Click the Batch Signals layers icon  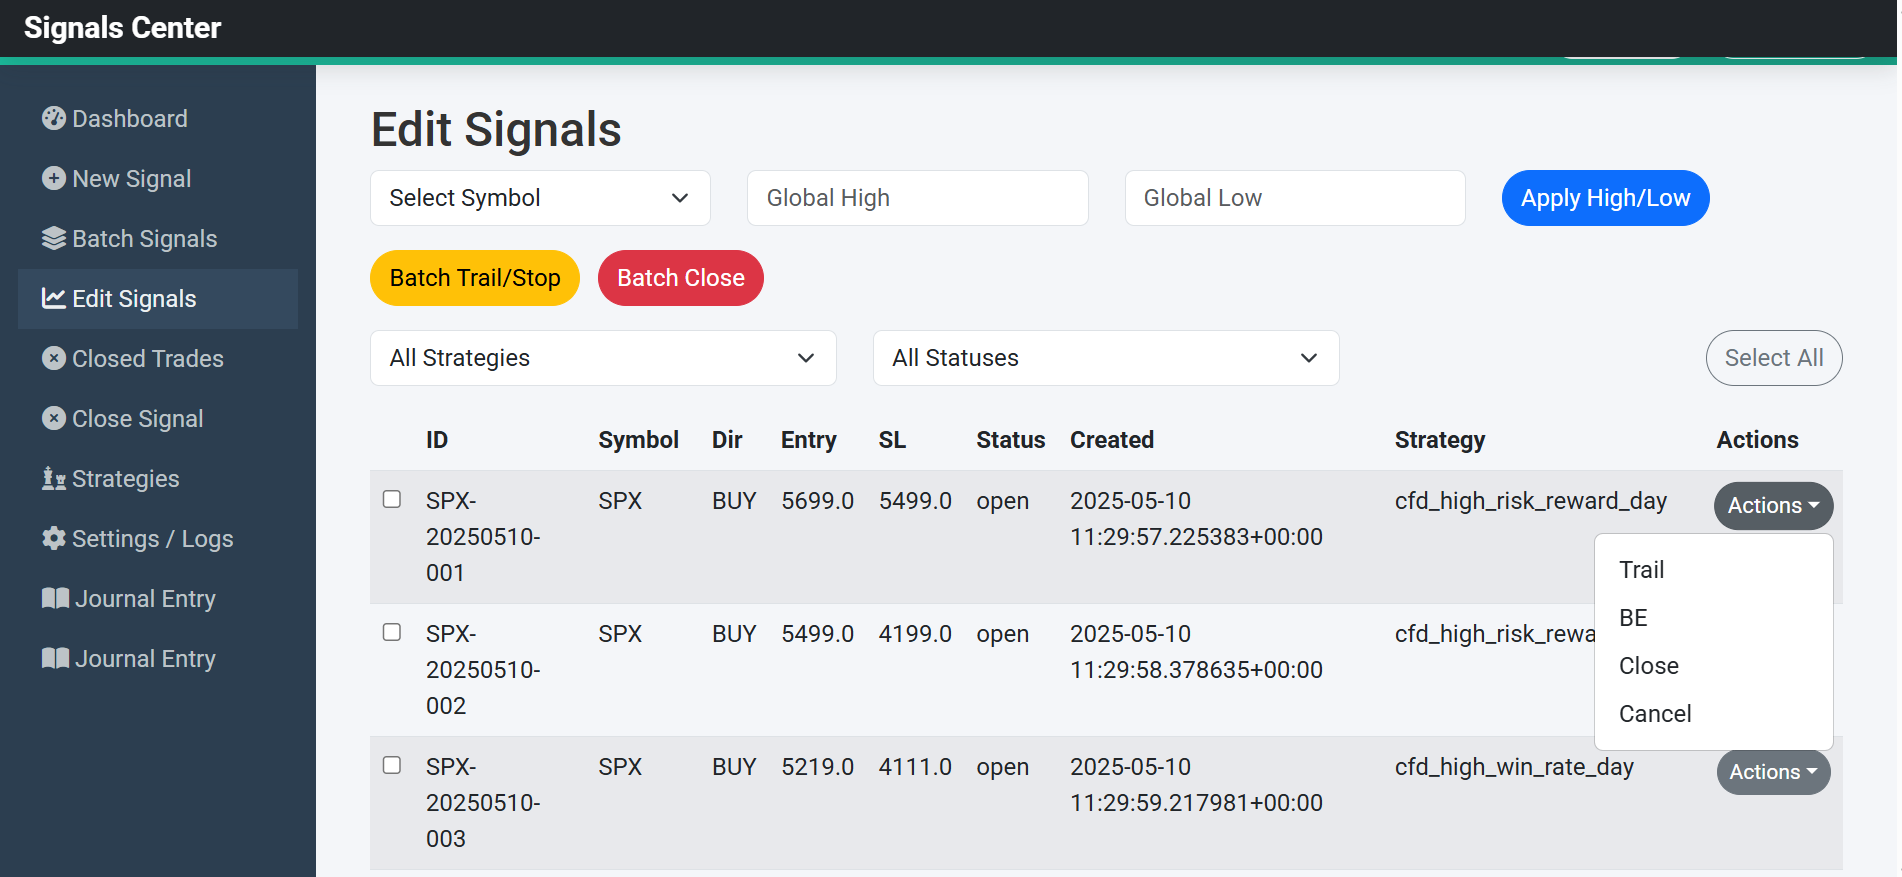(54, 238)
